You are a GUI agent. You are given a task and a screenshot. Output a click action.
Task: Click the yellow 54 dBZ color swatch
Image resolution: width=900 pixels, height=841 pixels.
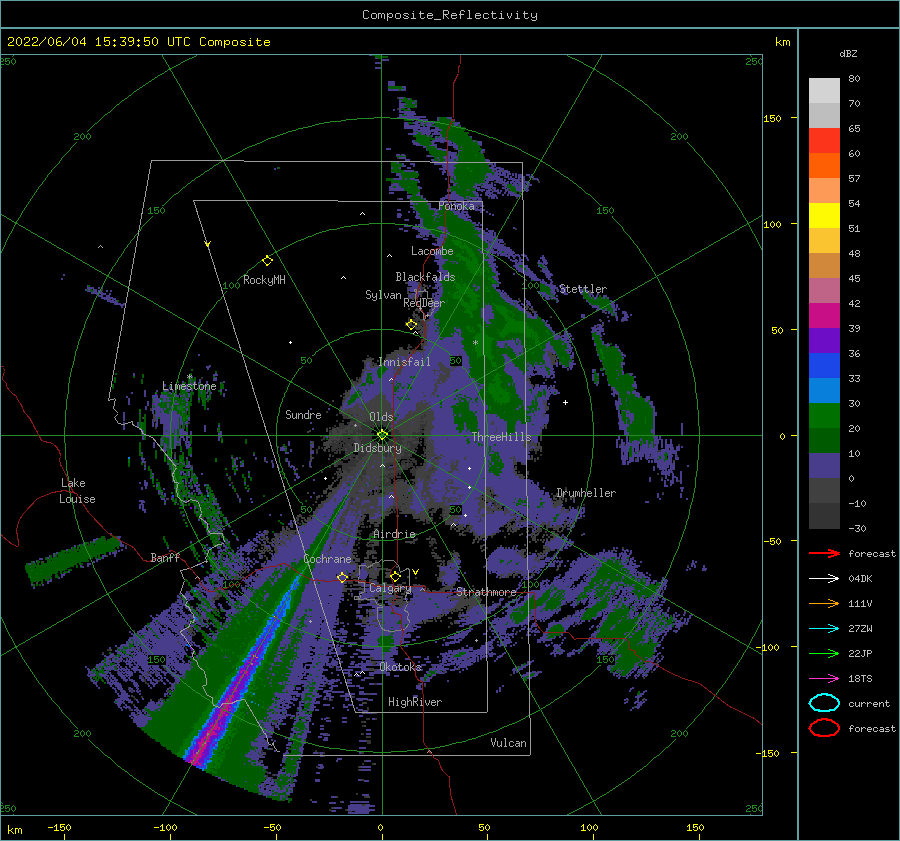coord(824,216)
